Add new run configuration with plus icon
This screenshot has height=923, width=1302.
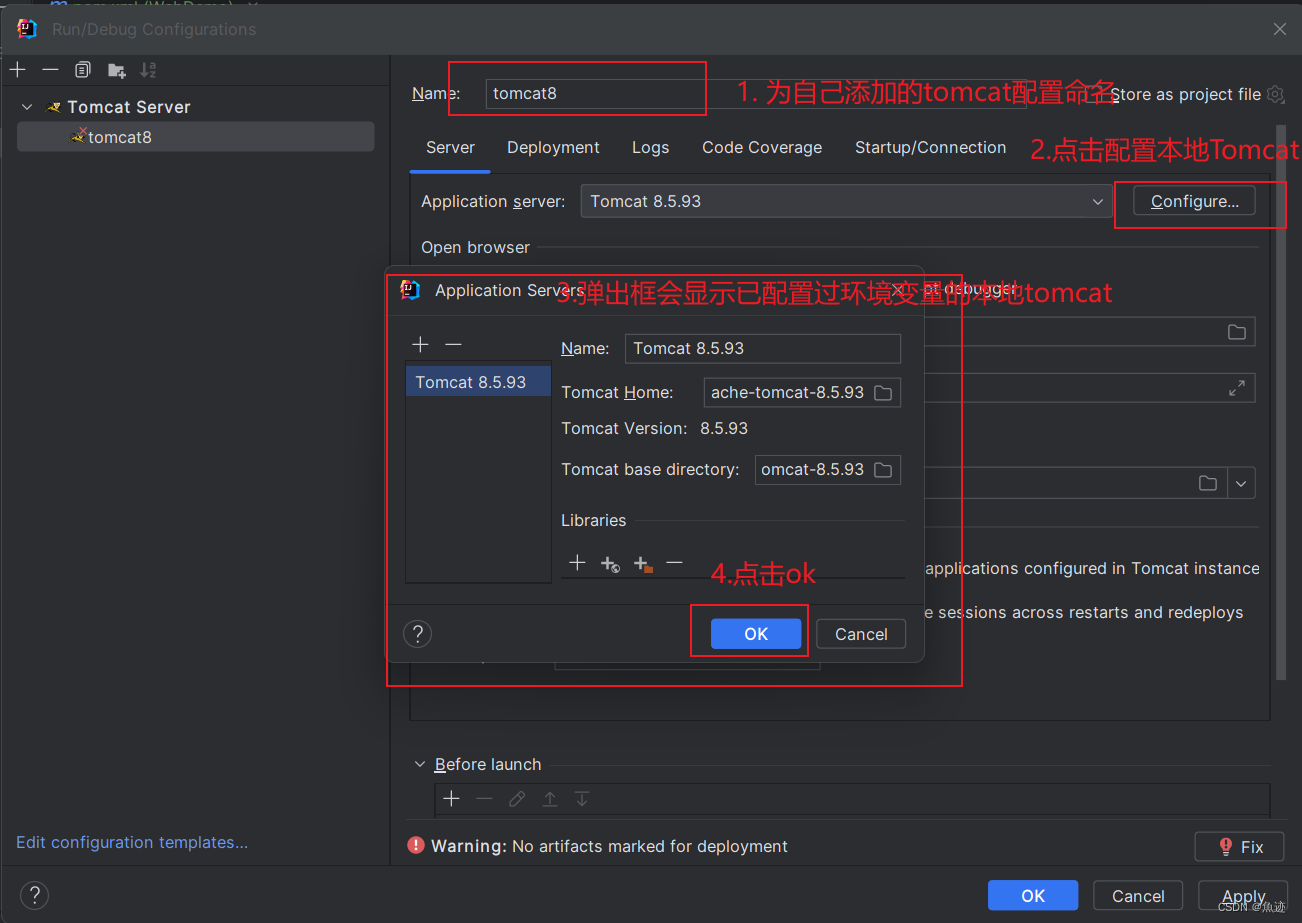coord(18,70)
